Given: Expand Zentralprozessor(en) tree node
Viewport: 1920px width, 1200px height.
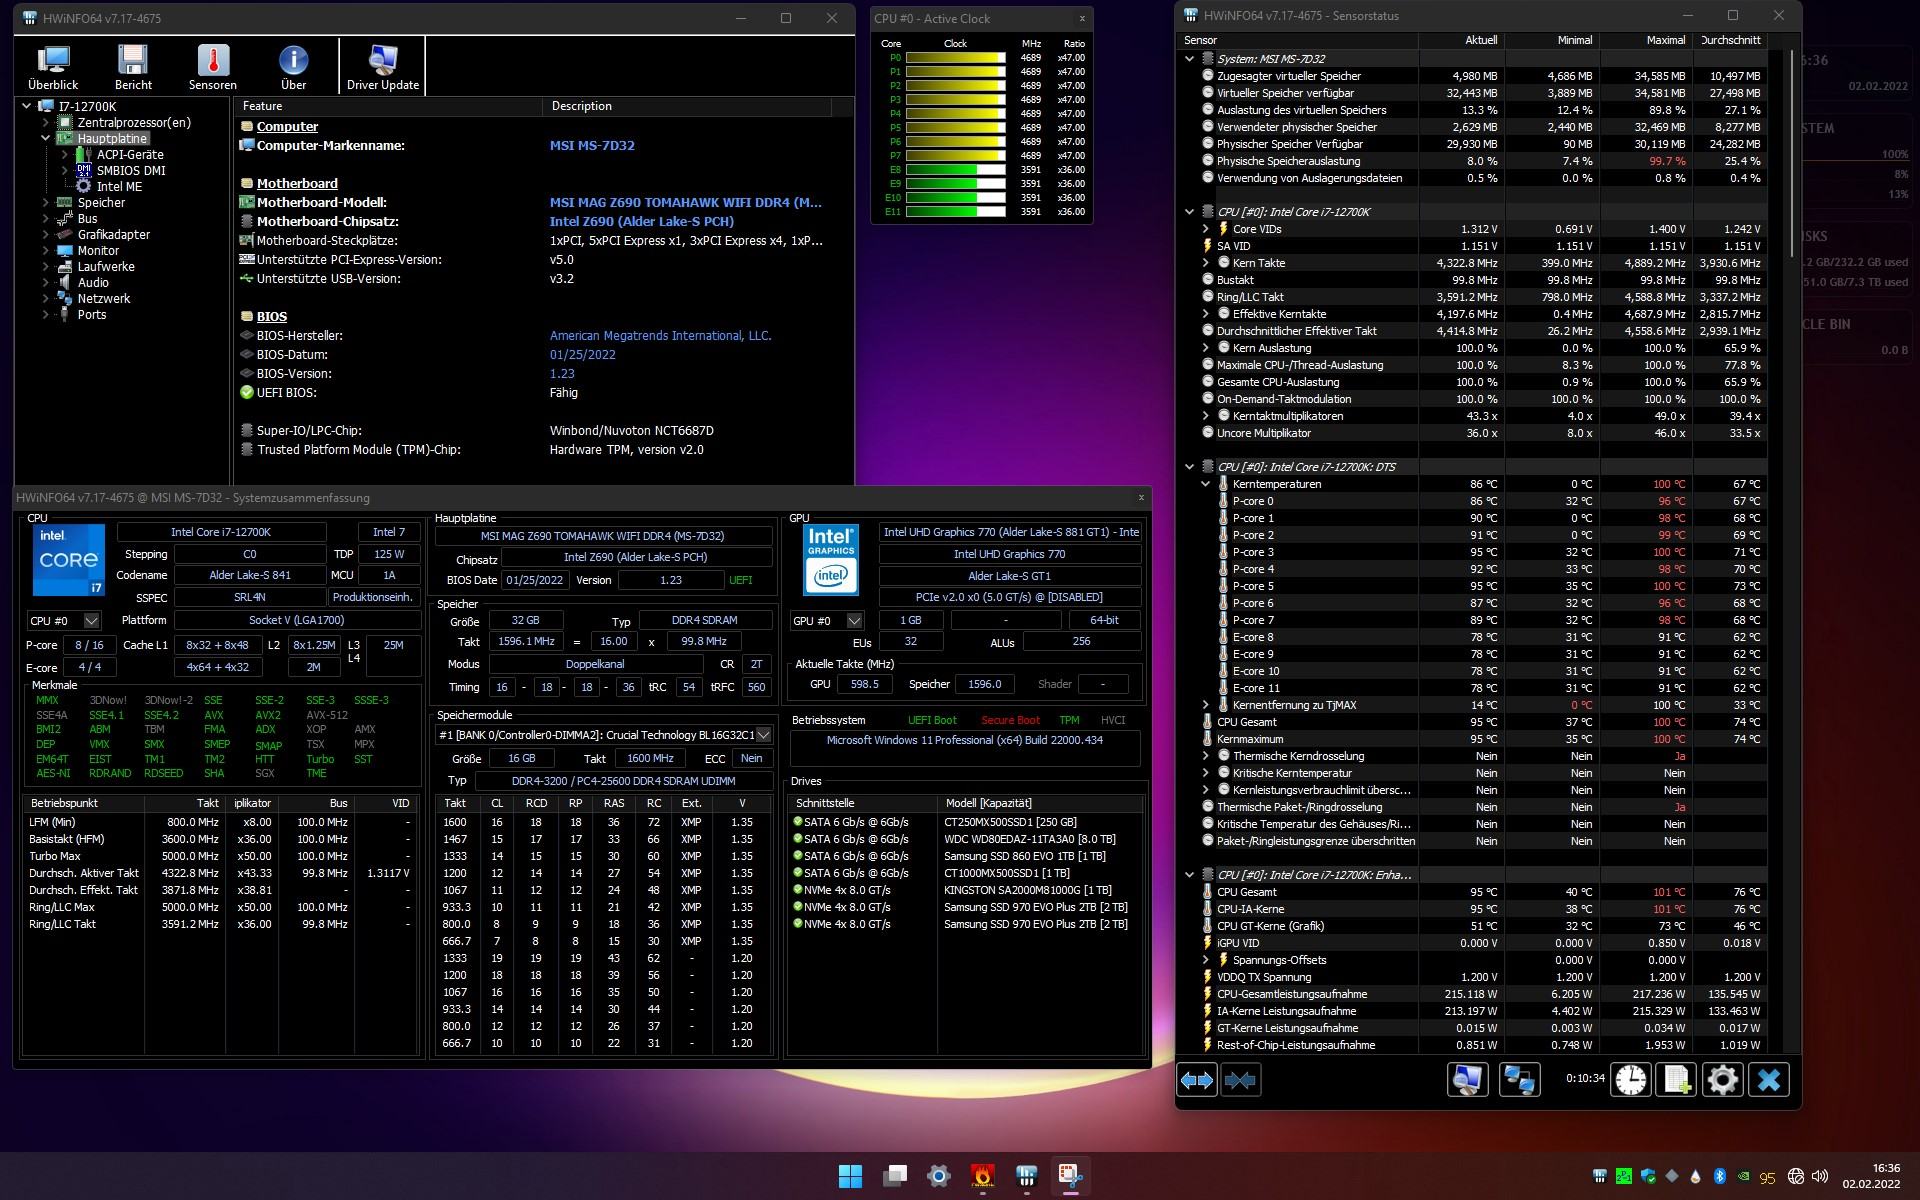Looking at the screenshot, I should pos(45,122).
